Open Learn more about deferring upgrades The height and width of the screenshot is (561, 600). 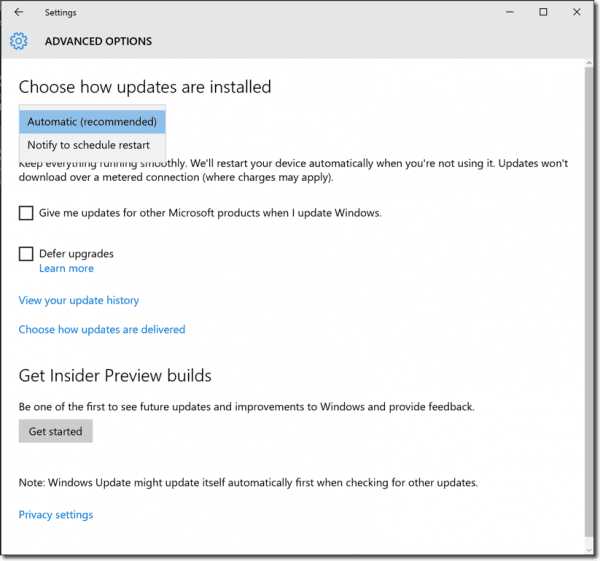point(66,268)
